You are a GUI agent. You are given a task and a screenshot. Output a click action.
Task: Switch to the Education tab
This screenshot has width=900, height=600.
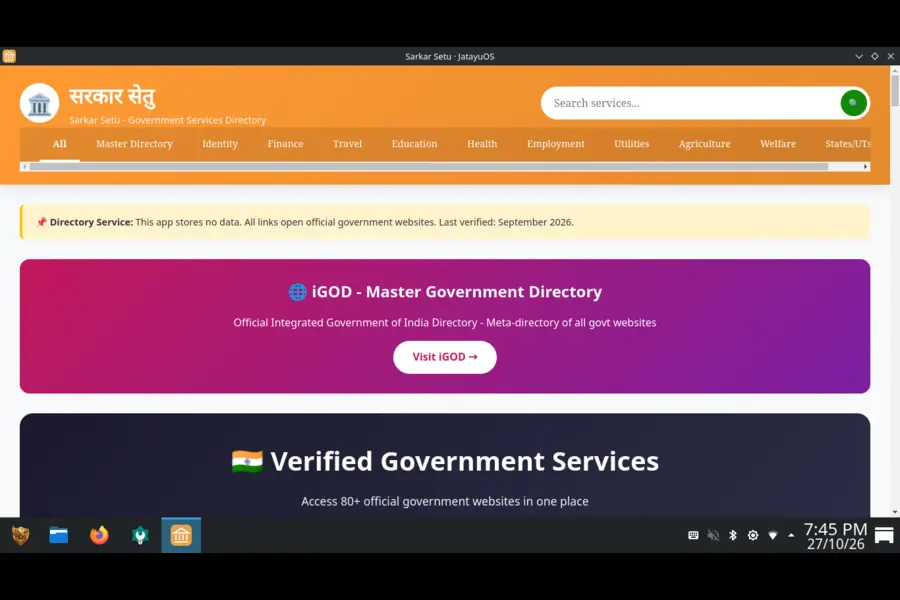coord(414,144)
